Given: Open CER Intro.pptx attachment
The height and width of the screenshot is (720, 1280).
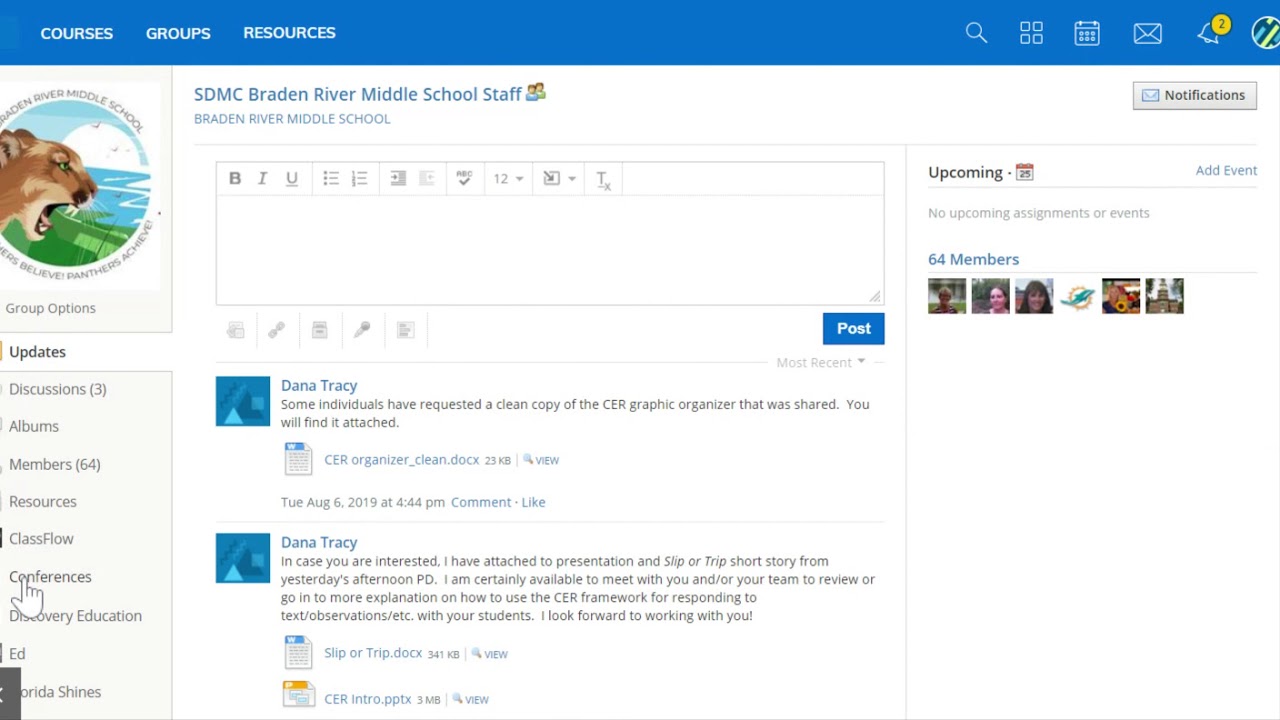Looking at the screenshot, I should click(x=367, y=699).
